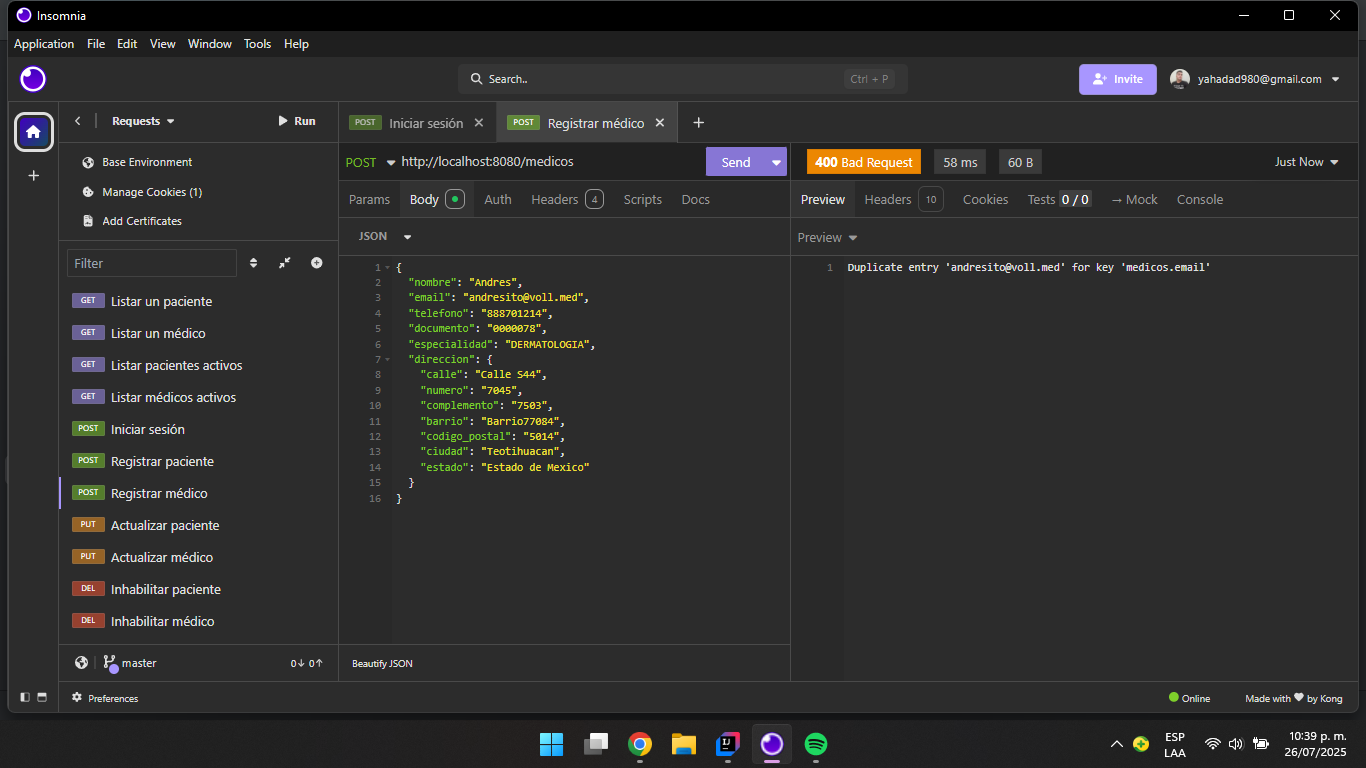This screenshot has width=1366, height=768.
Task: Open the Send options arrow
Action: pyautogui.click(x=777, y=162)
